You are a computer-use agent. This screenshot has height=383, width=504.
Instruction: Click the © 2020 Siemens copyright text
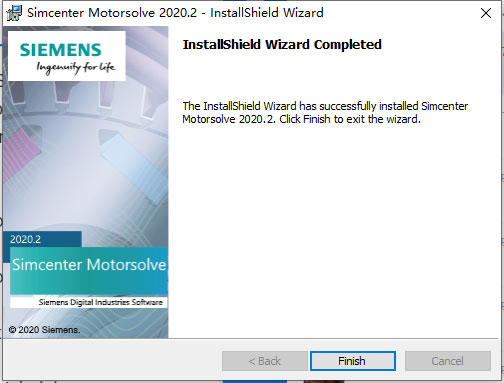click(44, 330)
